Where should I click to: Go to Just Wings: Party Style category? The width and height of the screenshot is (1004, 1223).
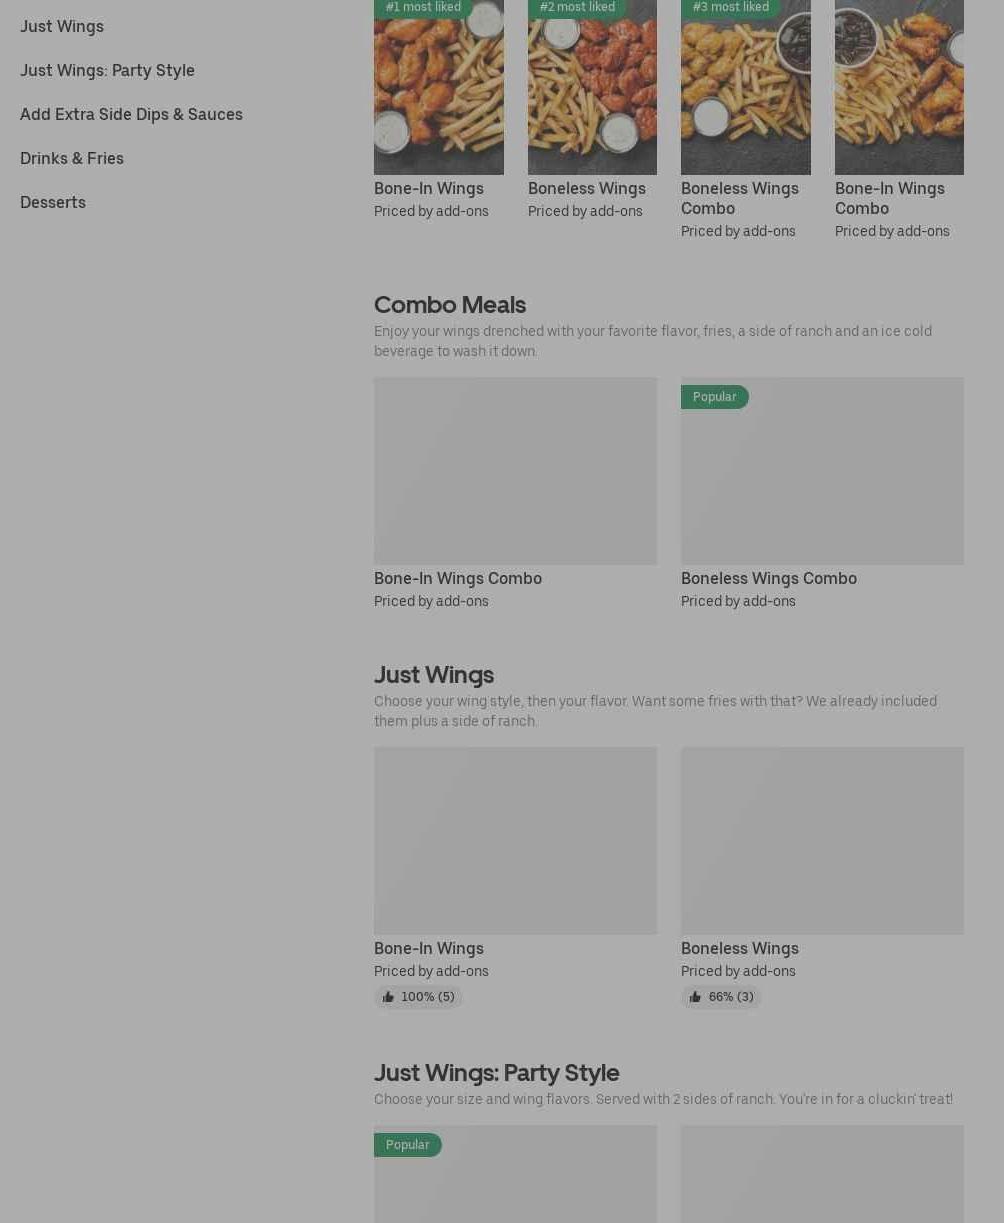[x=107, y=70]
